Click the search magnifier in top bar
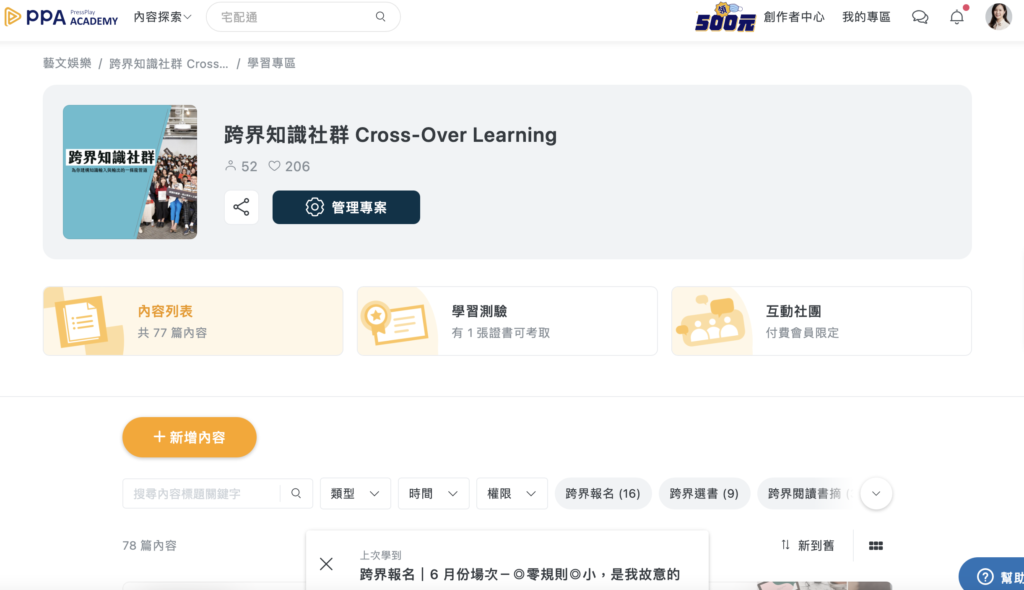This screenshot has height=590, width=1024. pyautogui.click(x=380, y=17)
